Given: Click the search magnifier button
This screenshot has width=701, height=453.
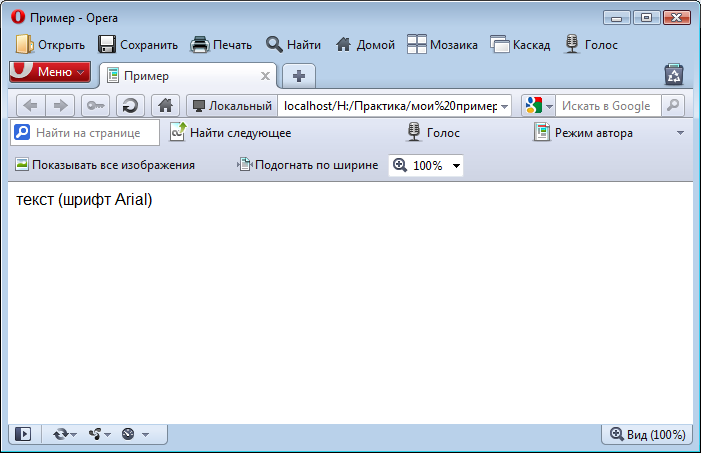Looking at the screenshot, I should click(x=673, y=106).
